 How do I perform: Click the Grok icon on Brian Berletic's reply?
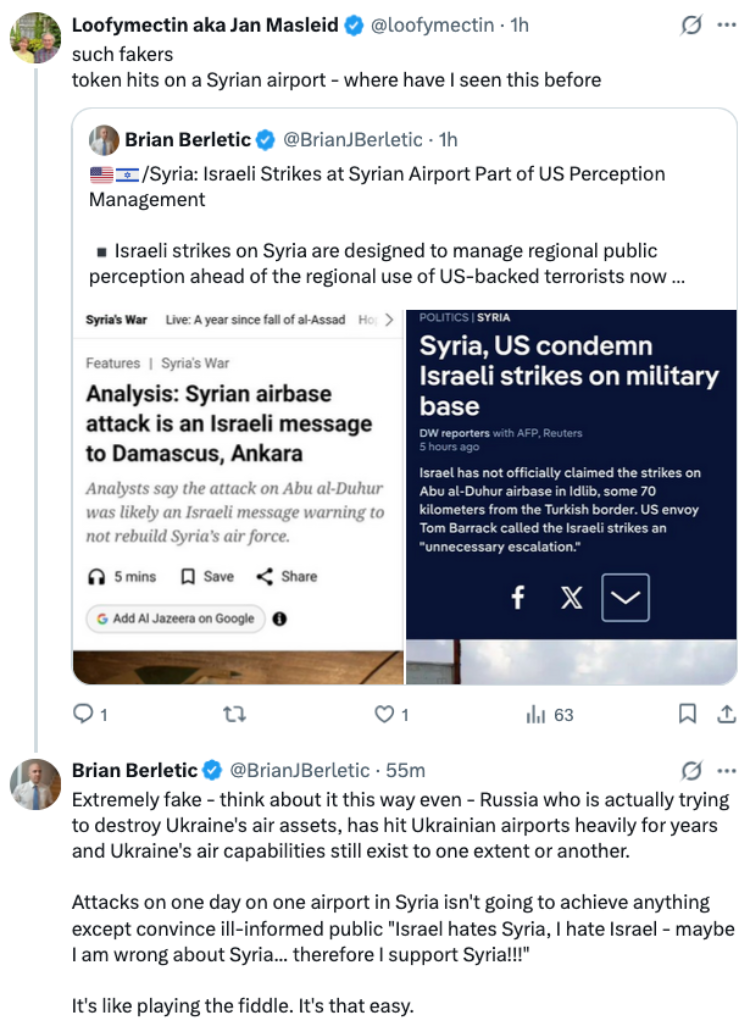coord(691,771)
